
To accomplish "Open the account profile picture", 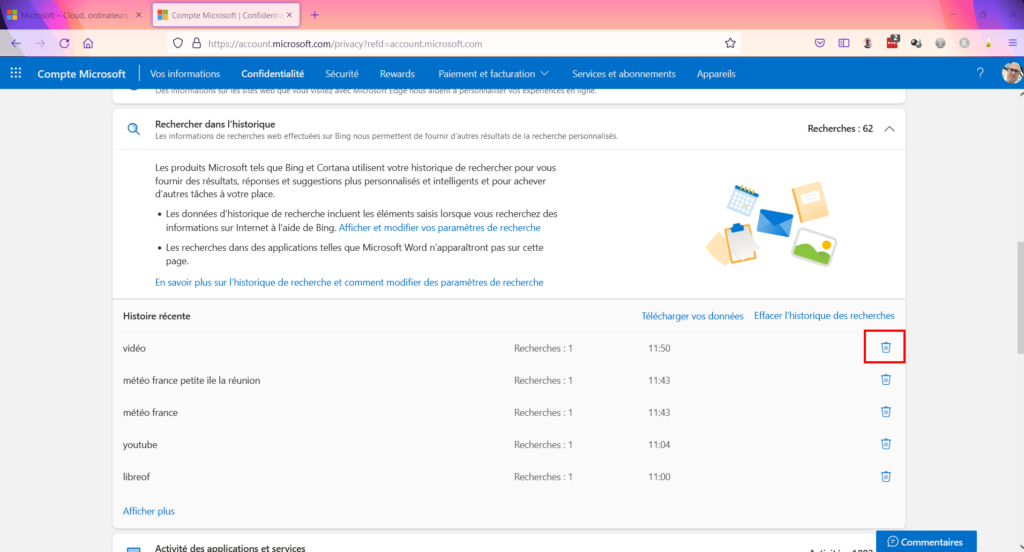I will click(1012, 73).
